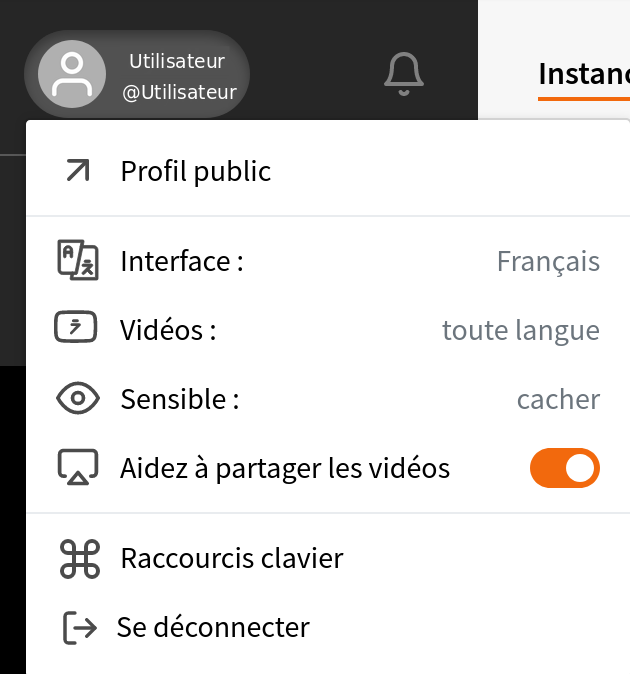Image resolution: width=630 pixels, height=674 pixels.
Task: Click the Interface : label
Action: (x=182, y=262)
